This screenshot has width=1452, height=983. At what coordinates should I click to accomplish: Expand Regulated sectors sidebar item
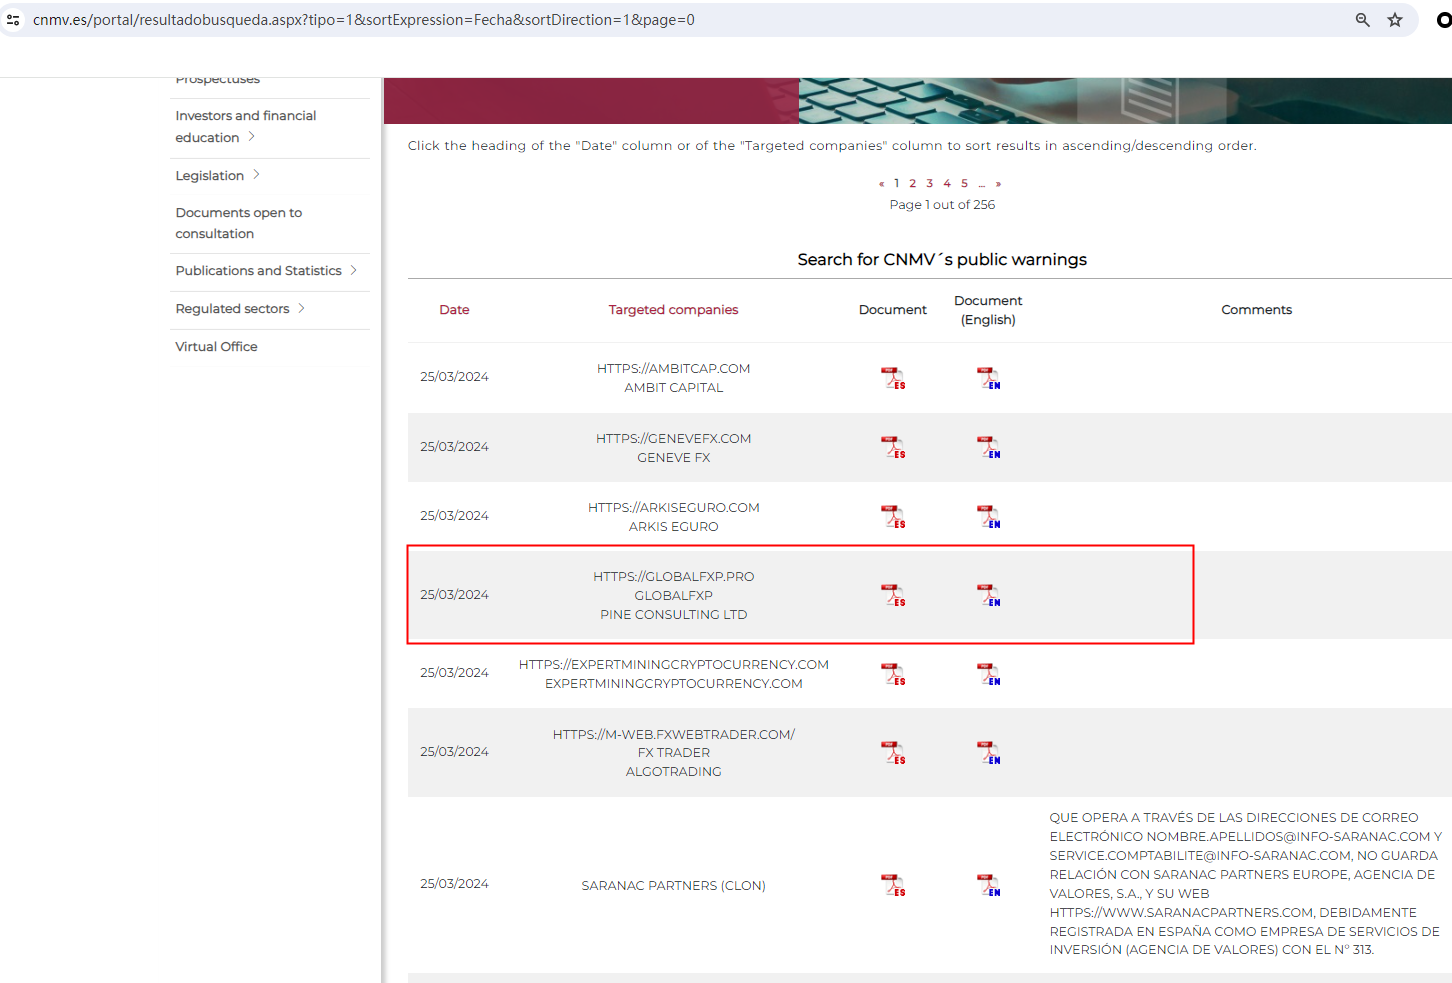click(x=240, y=309)
